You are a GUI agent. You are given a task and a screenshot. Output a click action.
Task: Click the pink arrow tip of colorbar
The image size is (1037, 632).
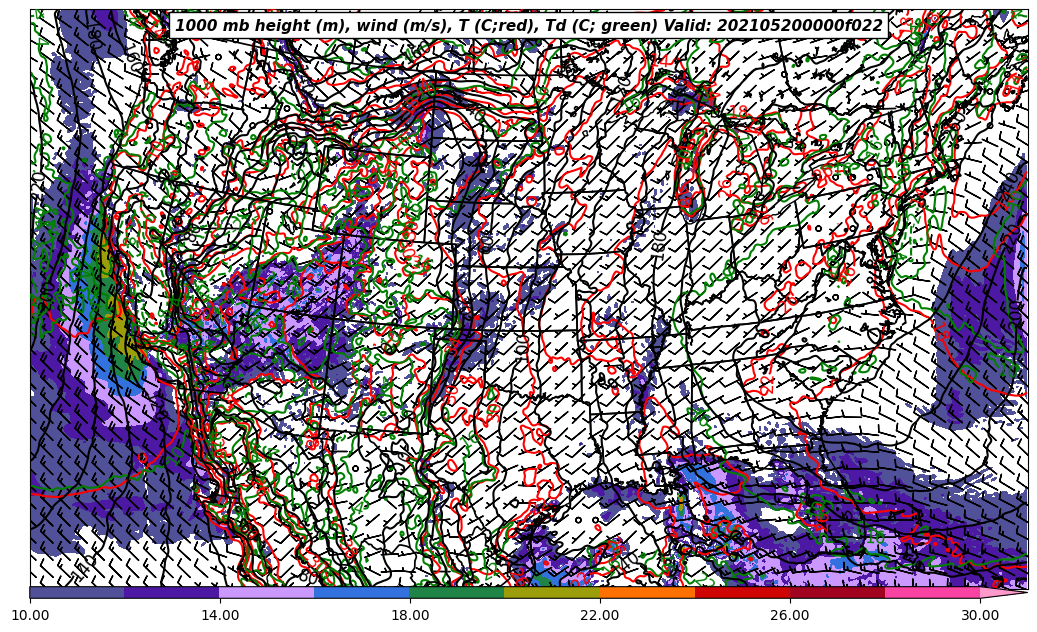tap(1002, 592)
